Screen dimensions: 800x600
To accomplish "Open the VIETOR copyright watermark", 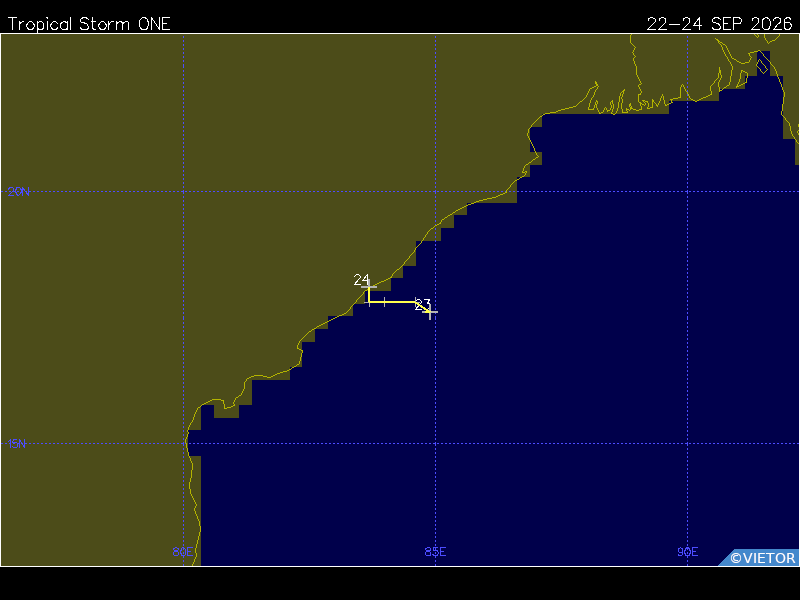I will (x=759, y=558).
